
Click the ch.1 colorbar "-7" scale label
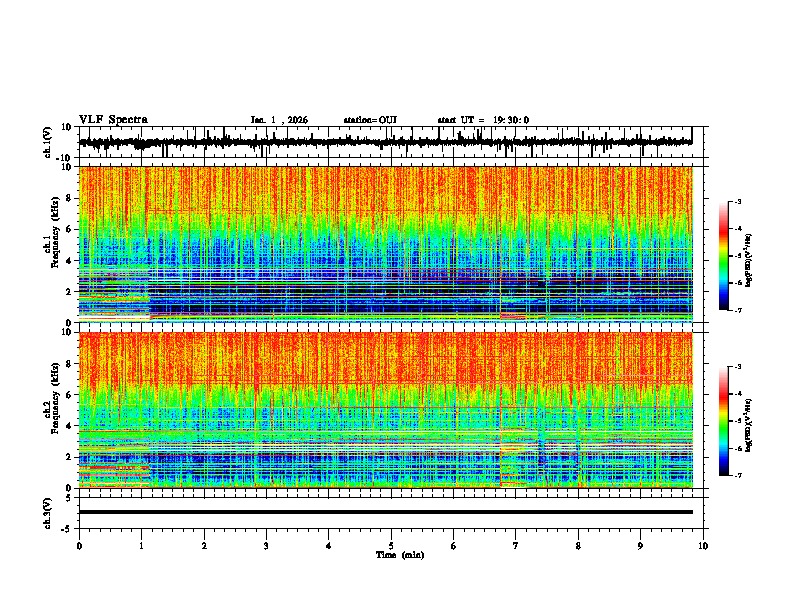[738, 310]
